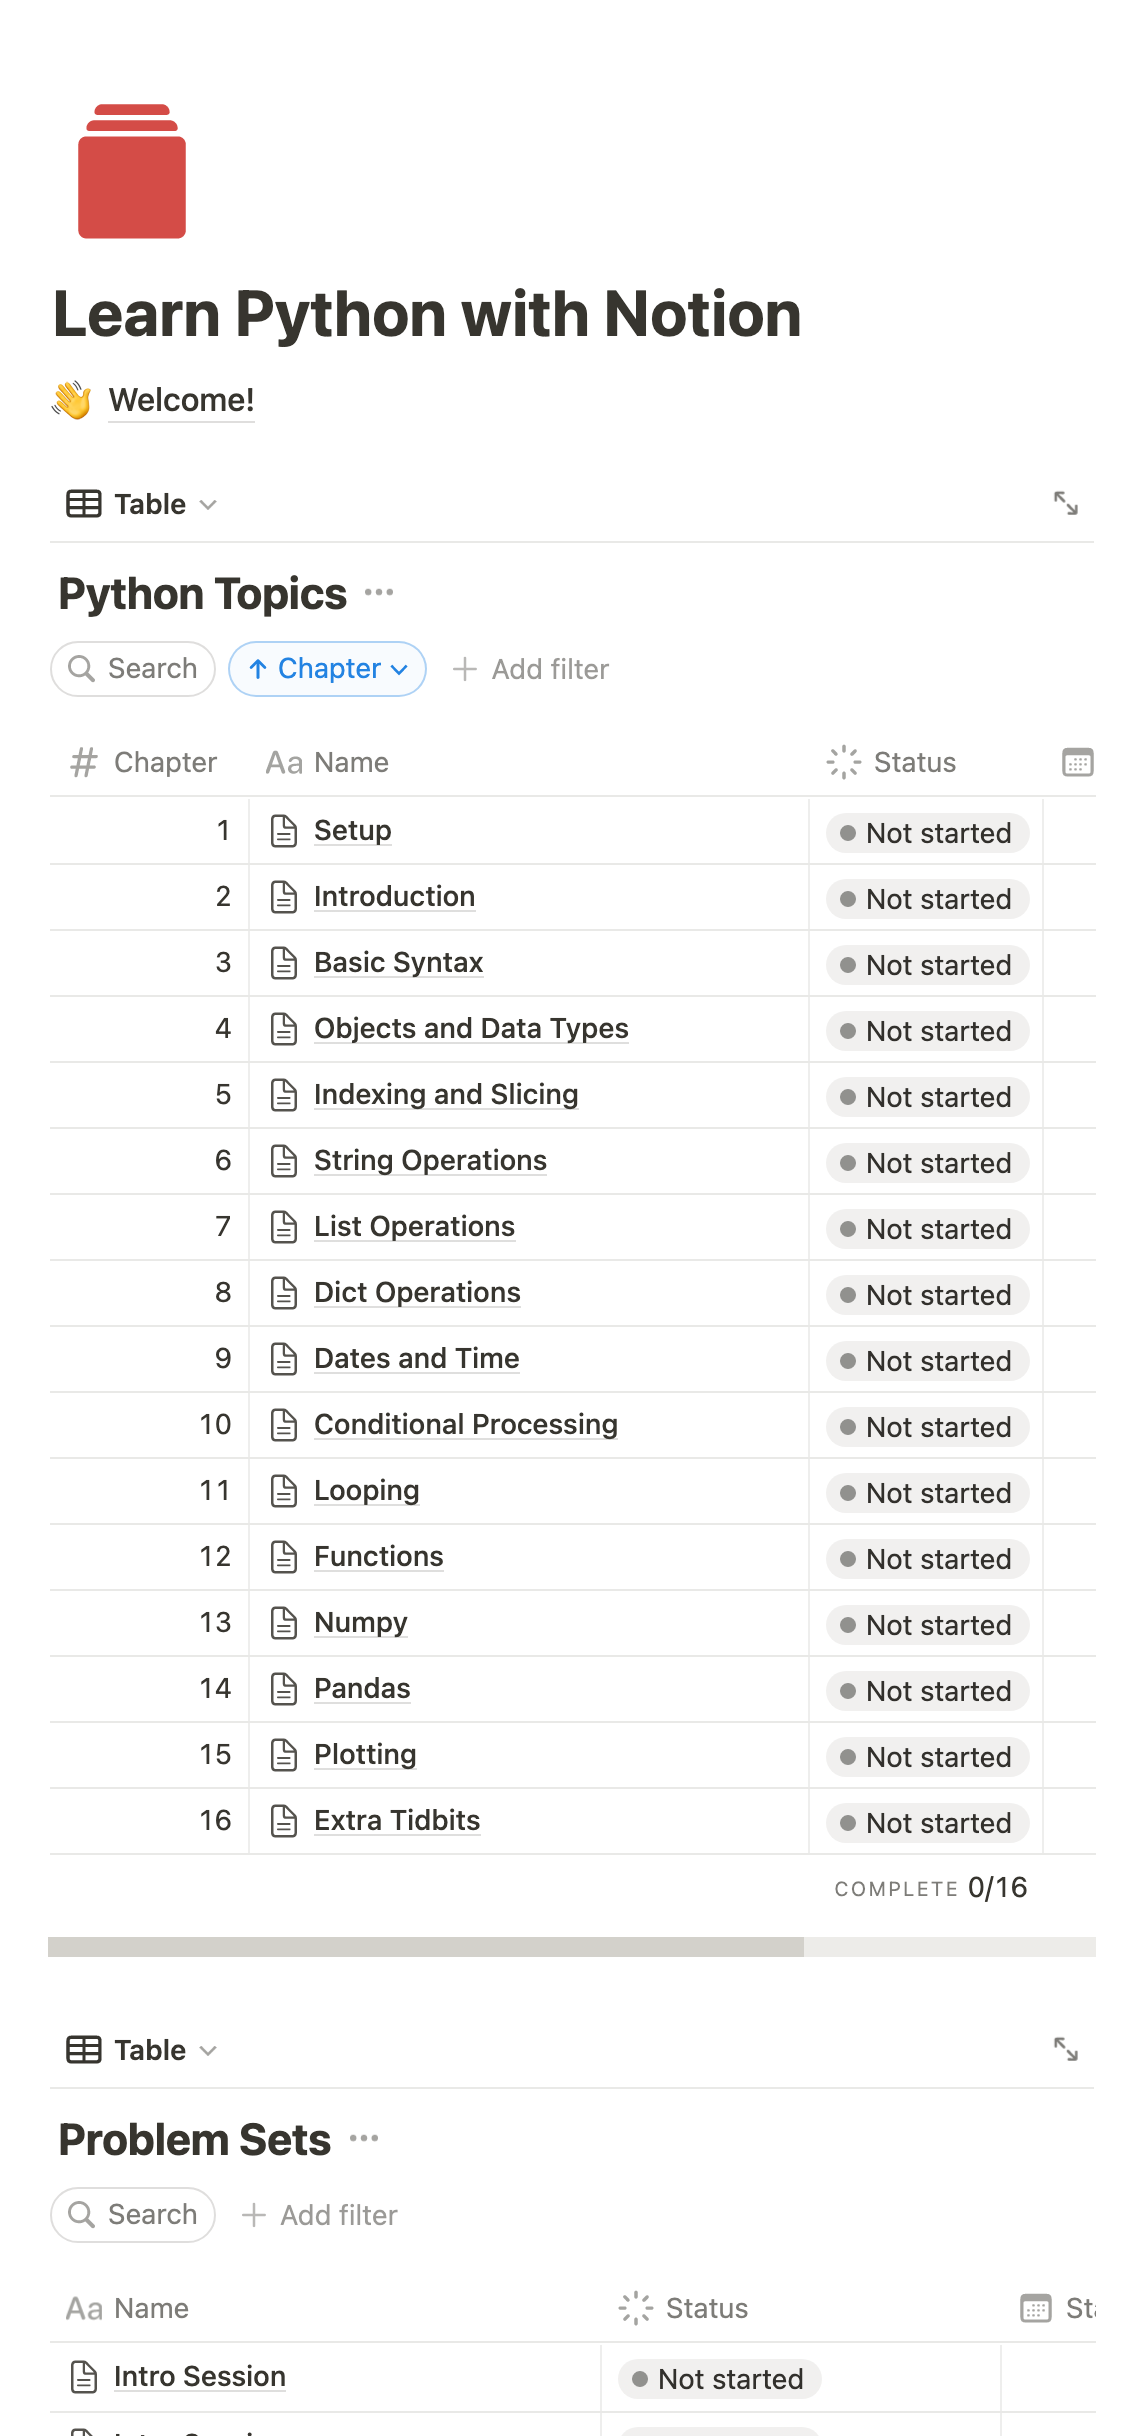Click the horizontal scrollbar under Python Topics
1125x2436 pixels.
tap(426, 1946)
